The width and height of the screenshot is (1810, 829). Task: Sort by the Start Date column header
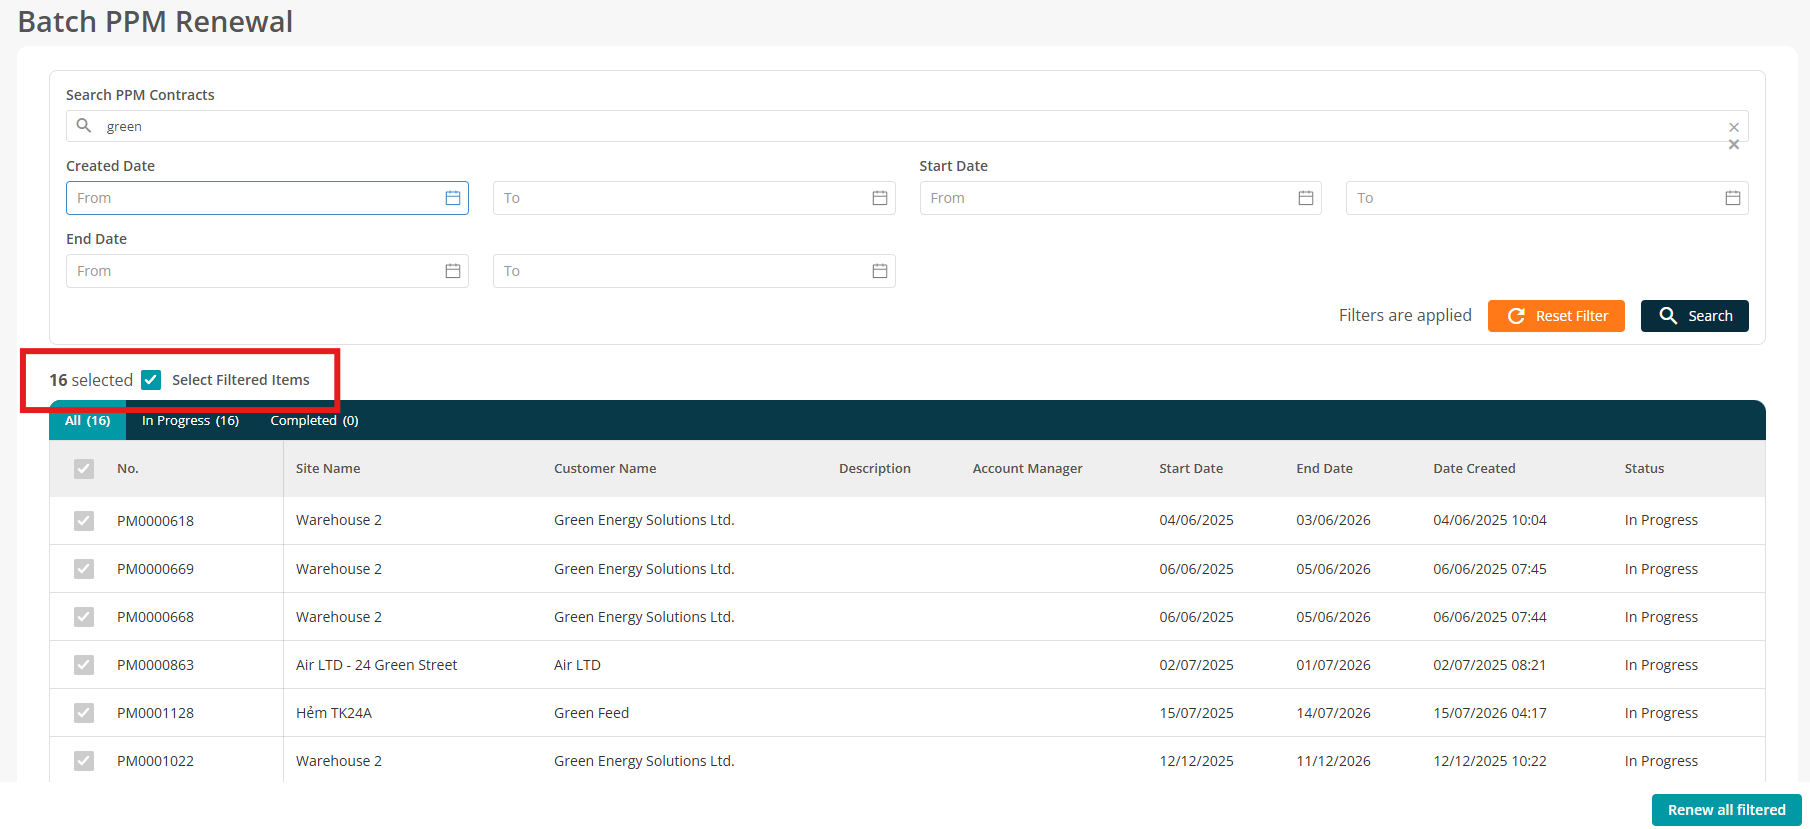(x=1191, y=469)
